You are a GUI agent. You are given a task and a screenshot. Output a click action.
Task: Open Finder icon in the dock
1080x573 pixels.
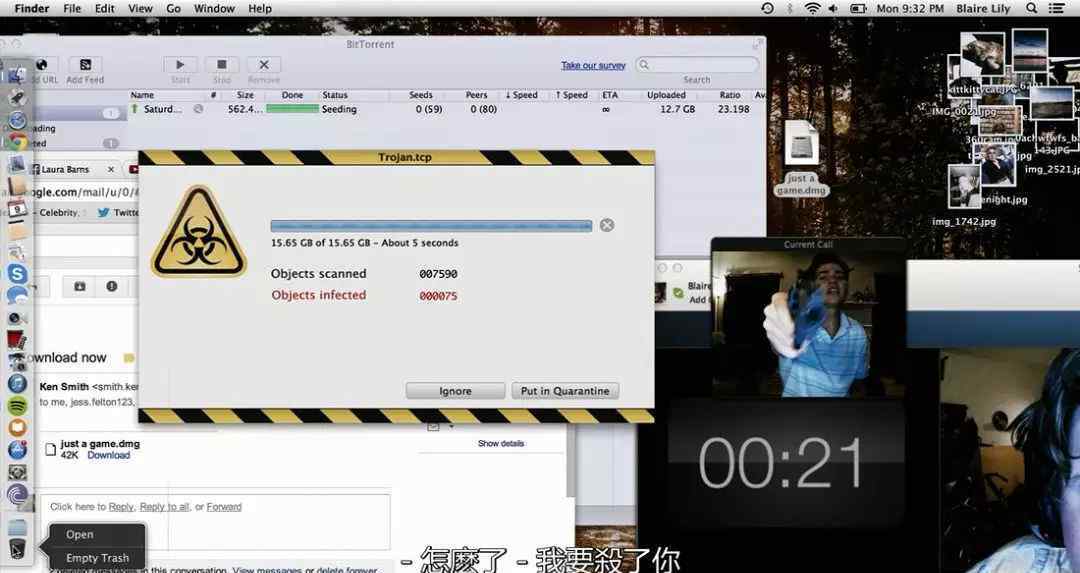[x=17, y=74]
